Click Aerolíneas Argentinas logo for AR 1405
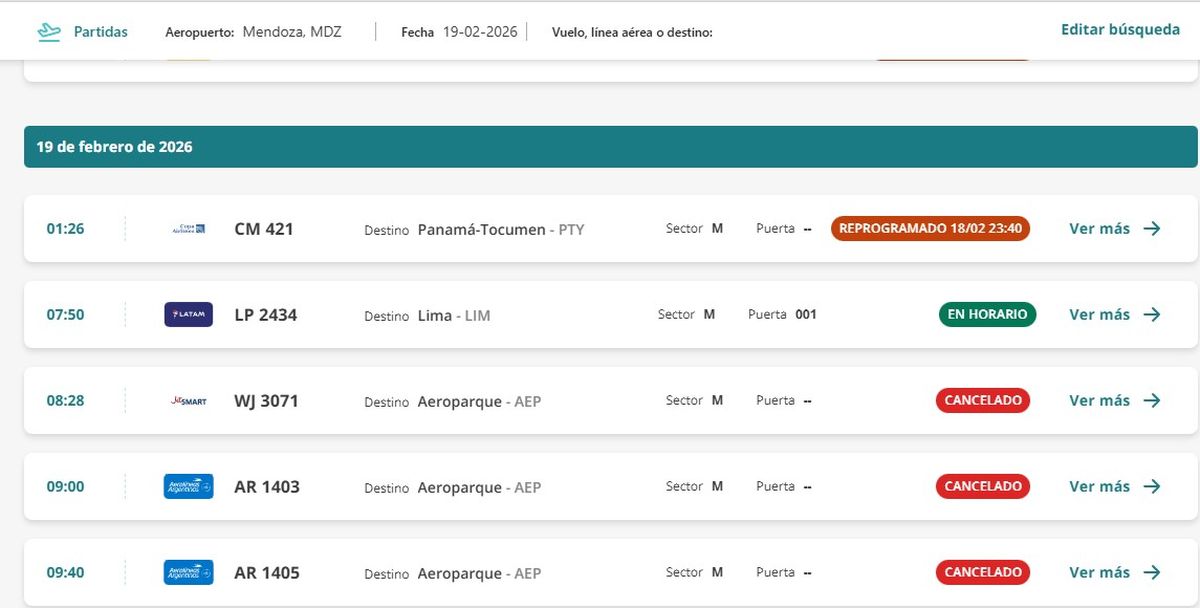The height and width of the screenshot is (608, 1200). click(188, 573)
